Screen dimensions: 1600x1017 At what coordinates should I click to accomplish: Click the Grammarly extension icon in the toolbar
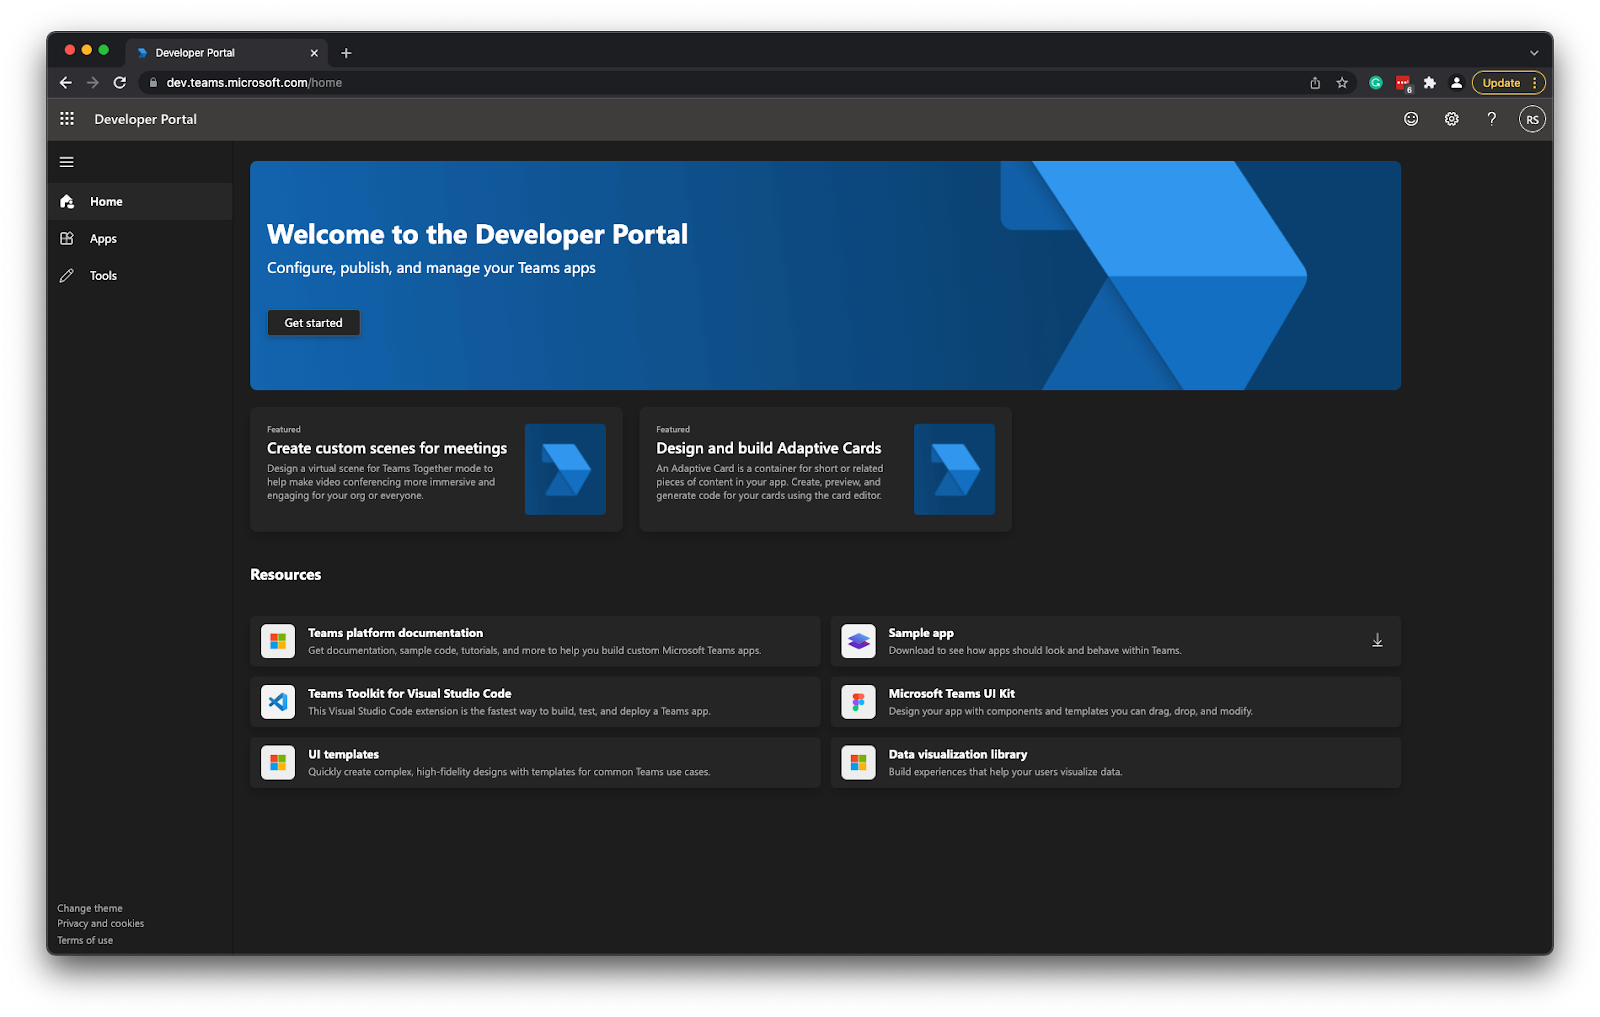coord(1375,83)
